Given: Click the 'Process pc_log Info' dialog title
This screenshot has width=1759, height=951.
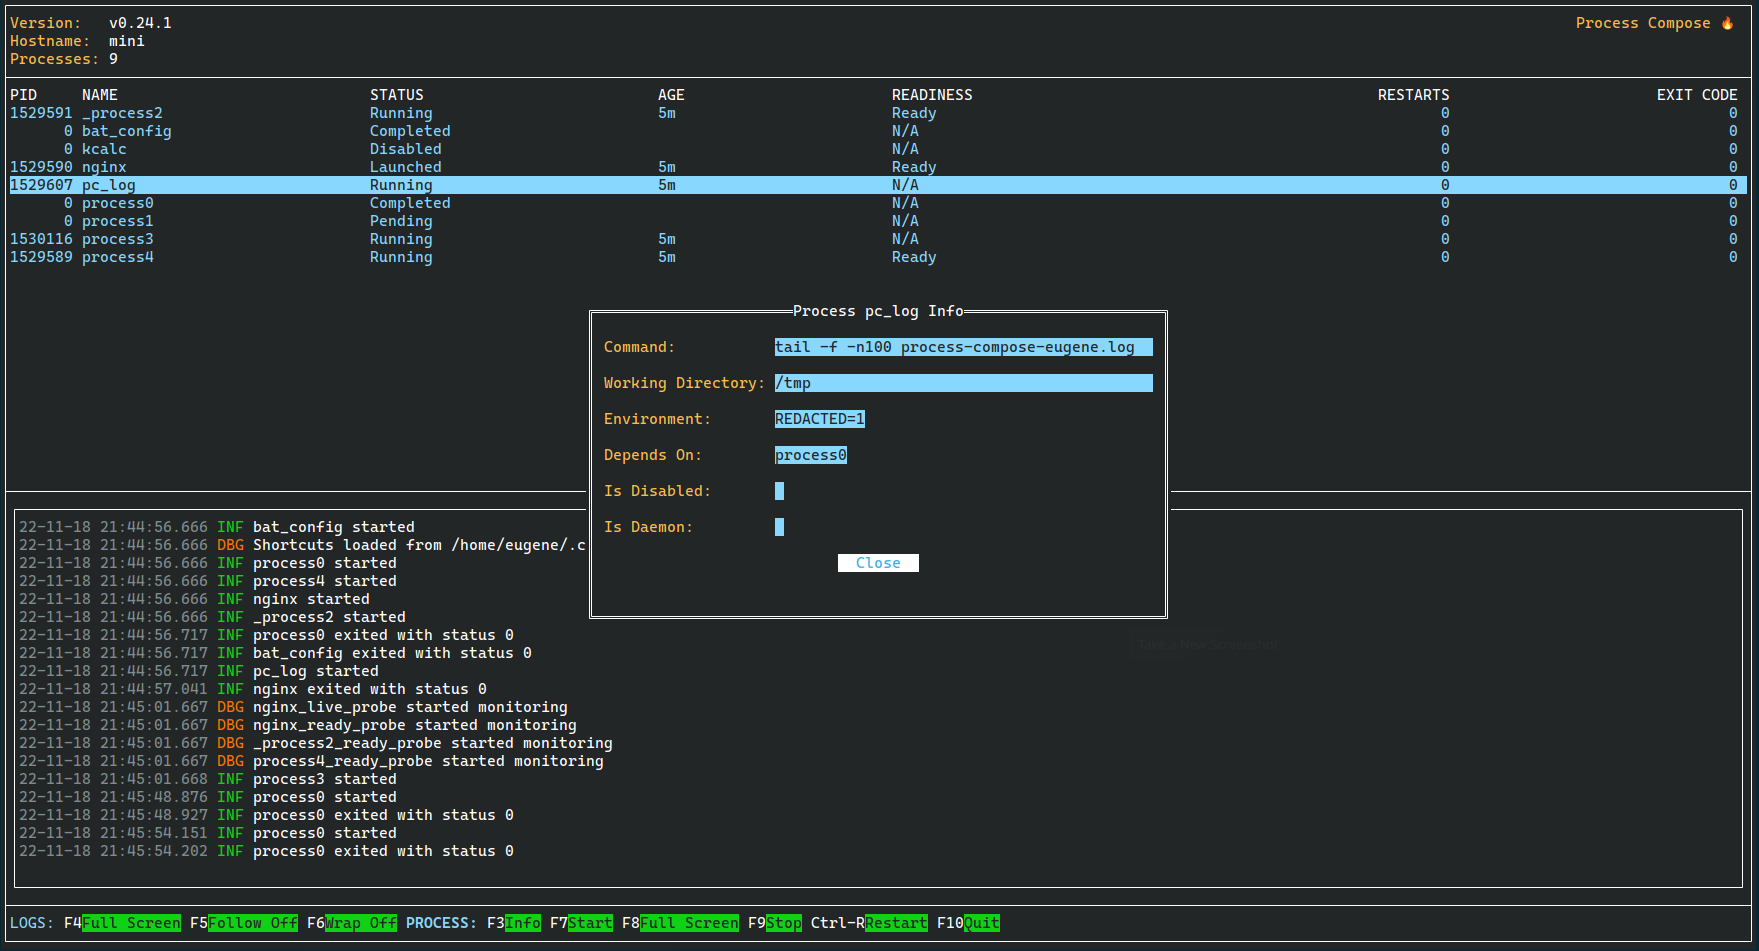Looking at the screenshot, I should (878, 311).
